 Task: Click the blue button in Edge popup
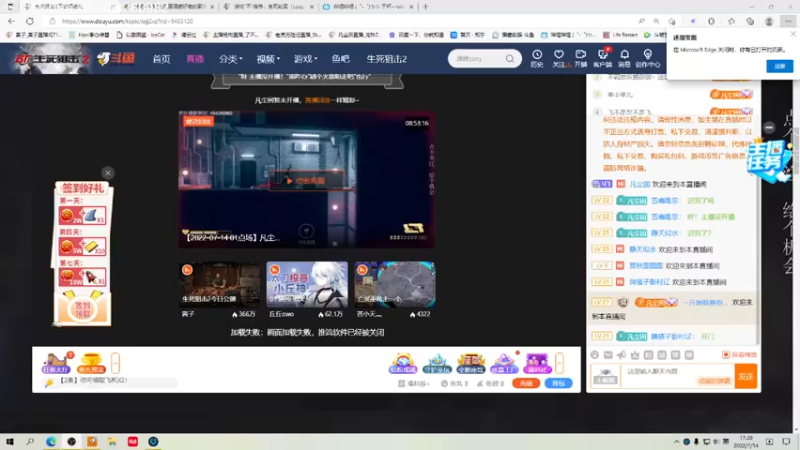780,66
